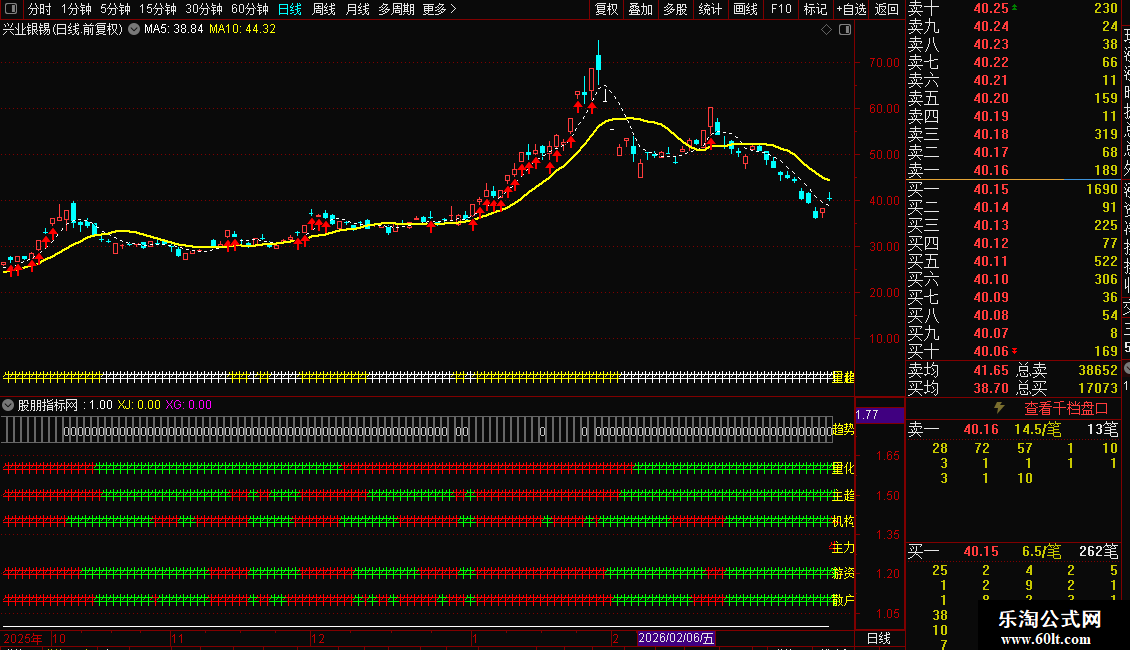This screenshot has width=1130, height=650.
Task: Click the 游资 row label
Action: [x=843, y=574]
